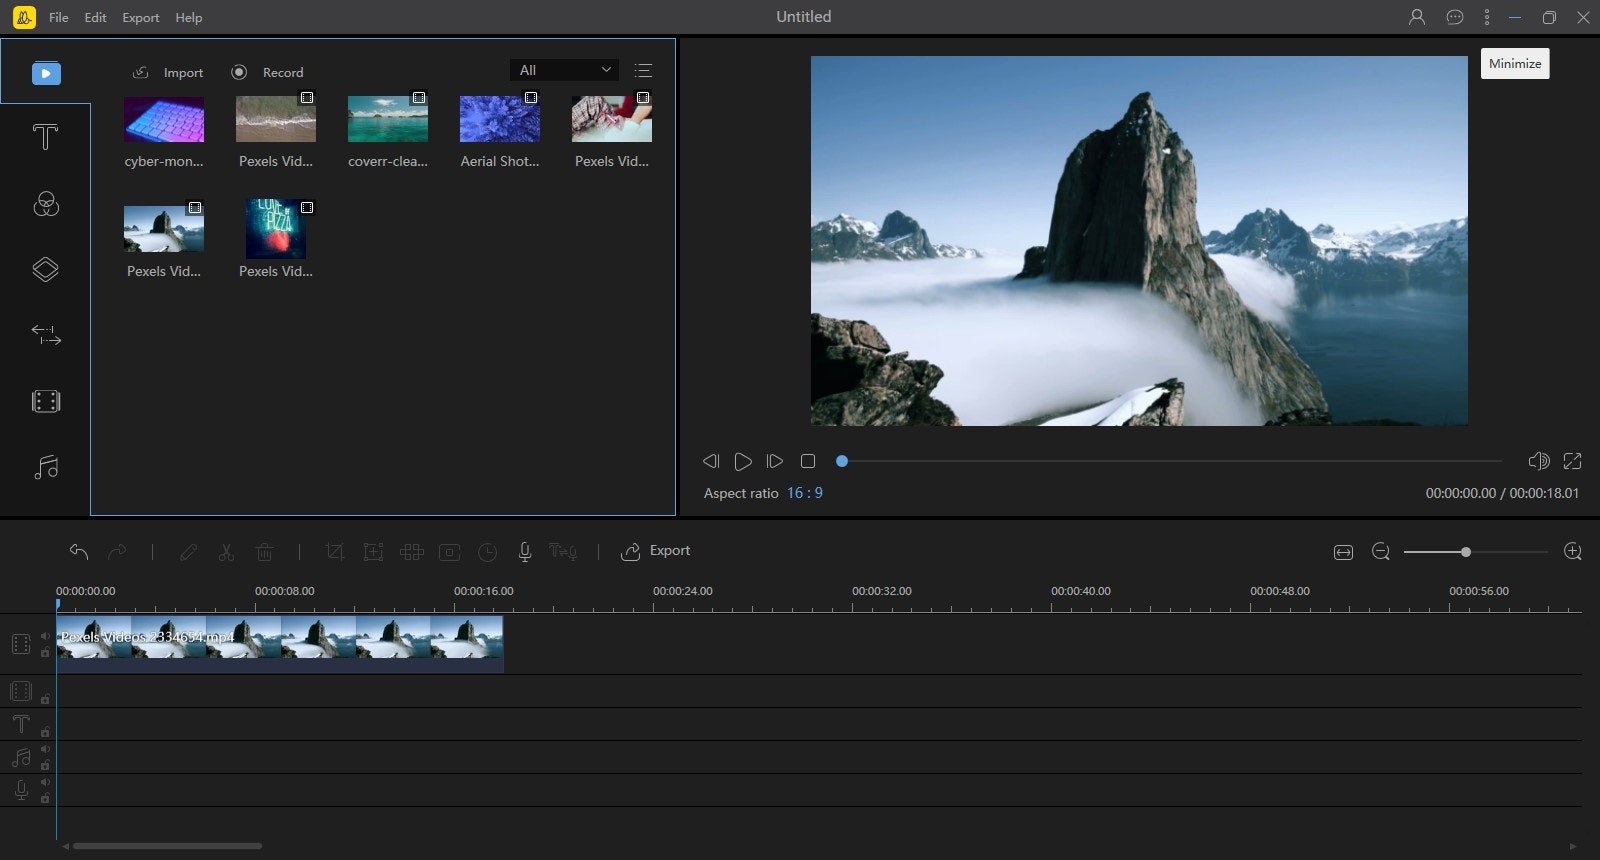Open the File menu
This screenshot has height=860, width=1600.
[59, 17]
